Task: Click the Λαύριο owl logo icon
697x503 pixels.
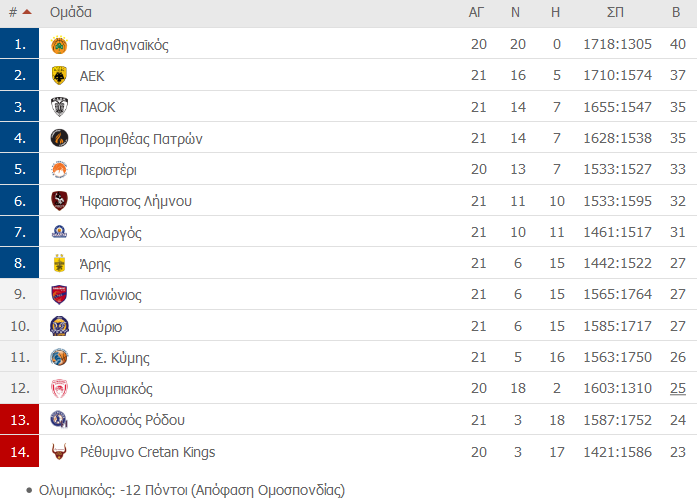Action: [x=59, y=326]
